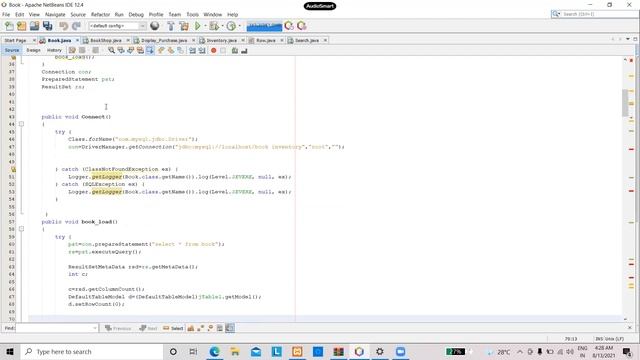640x360 pixels.
Task: Close the Find bar with X
Action: (629, 328)
